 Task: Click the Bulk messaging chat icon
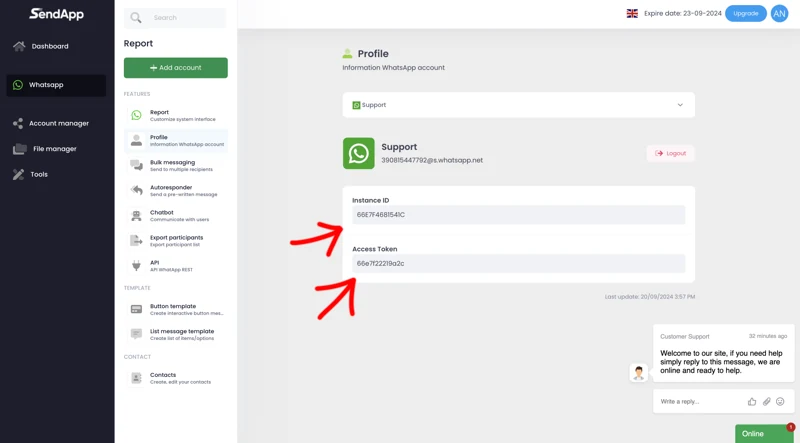[x=136, y=165]
